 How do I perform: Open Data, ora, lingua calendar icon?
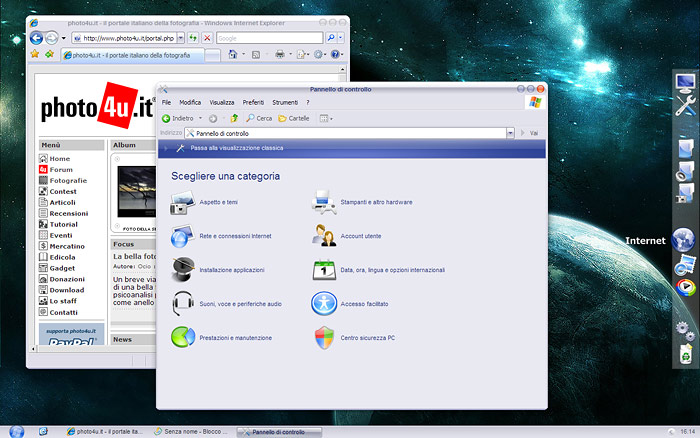324,270
